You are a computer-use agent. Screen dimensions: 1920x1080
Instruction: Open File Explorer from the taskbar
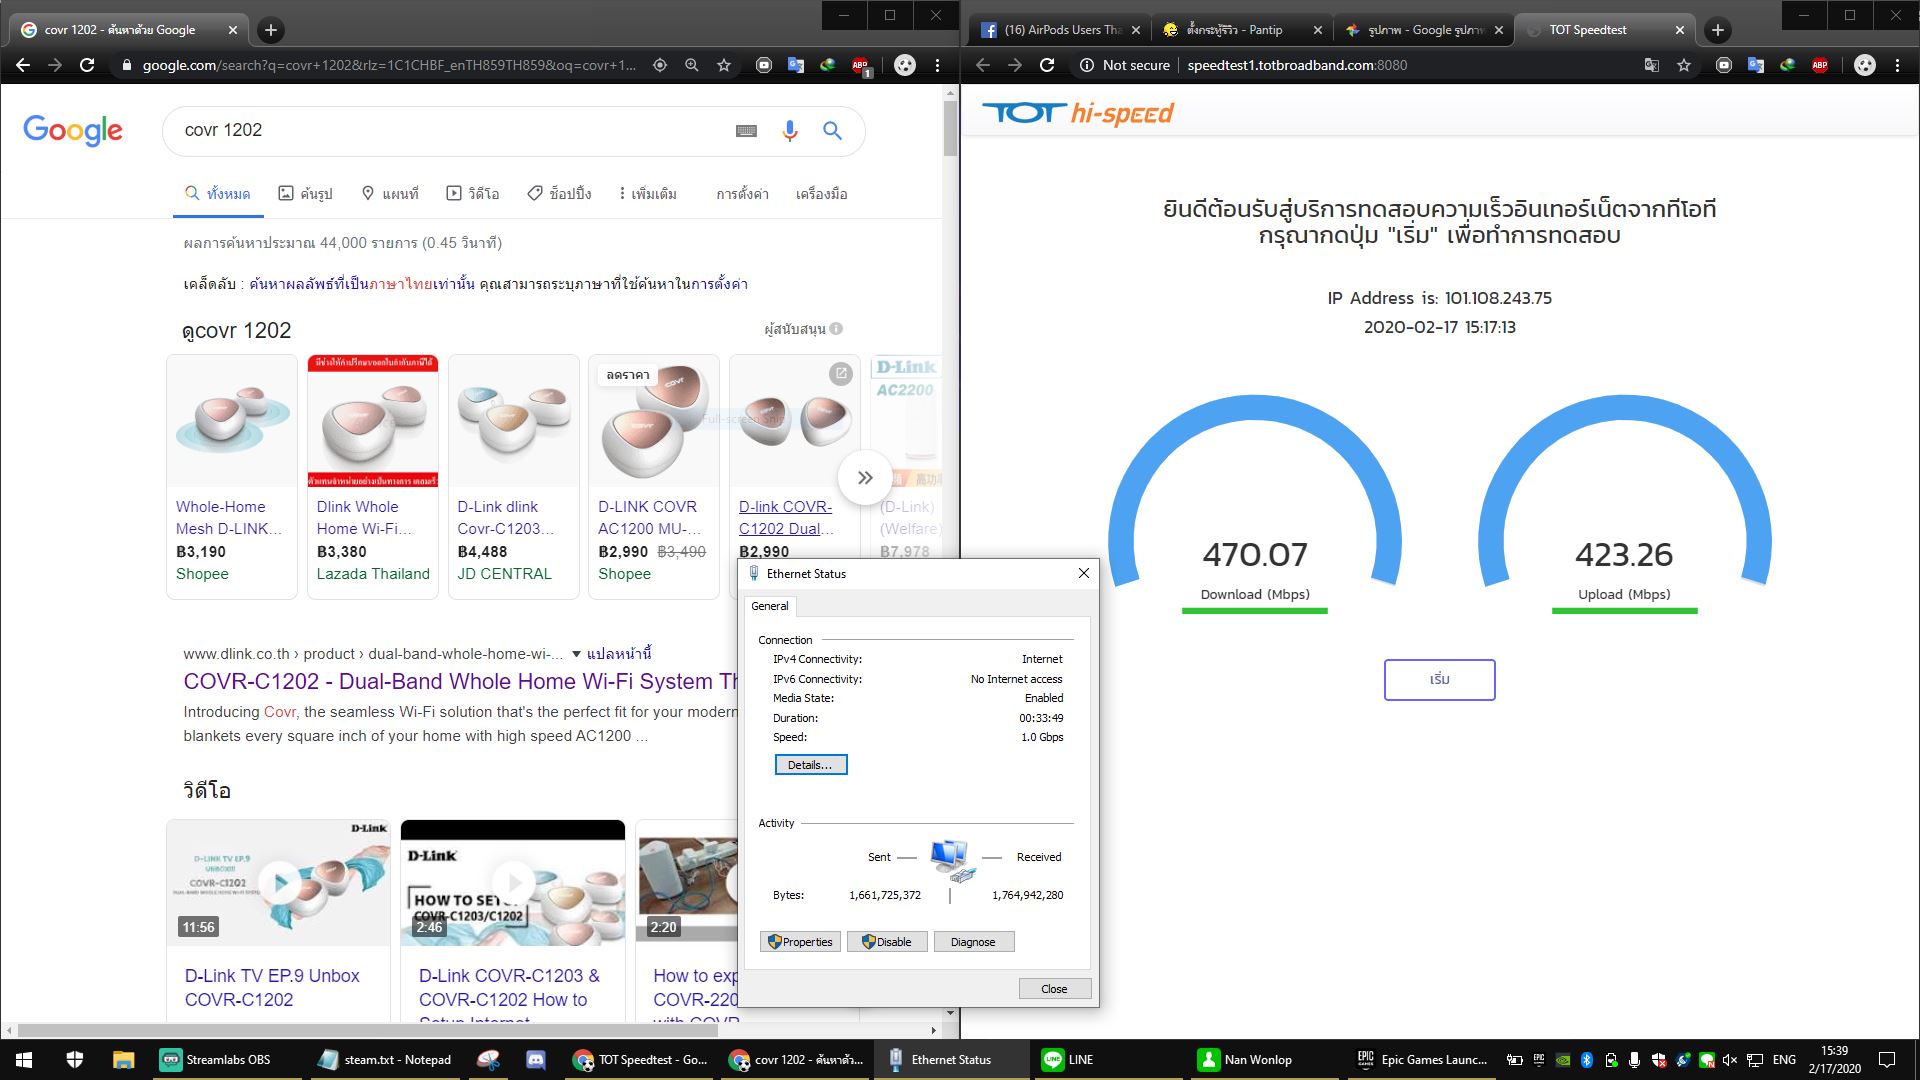[x=123, y=1060]
